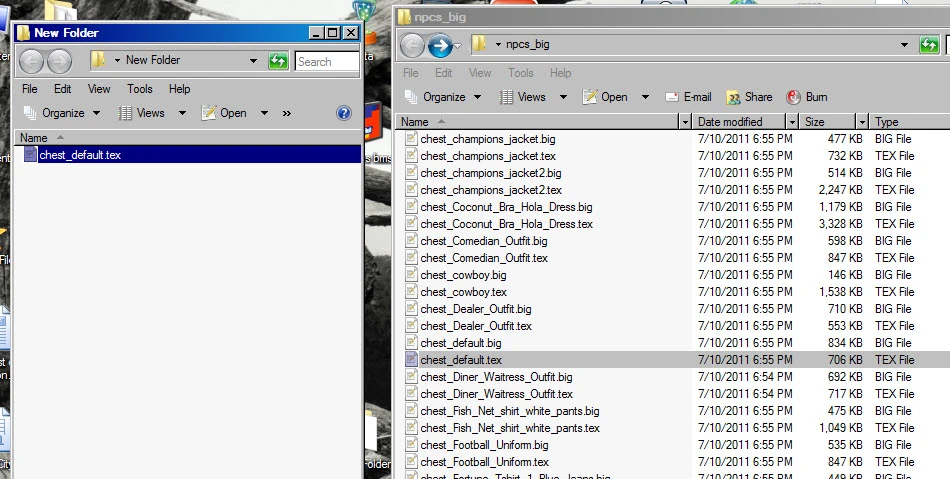Sort by Name column header in npcs_big
950x479 pixels.
(538, 122)
